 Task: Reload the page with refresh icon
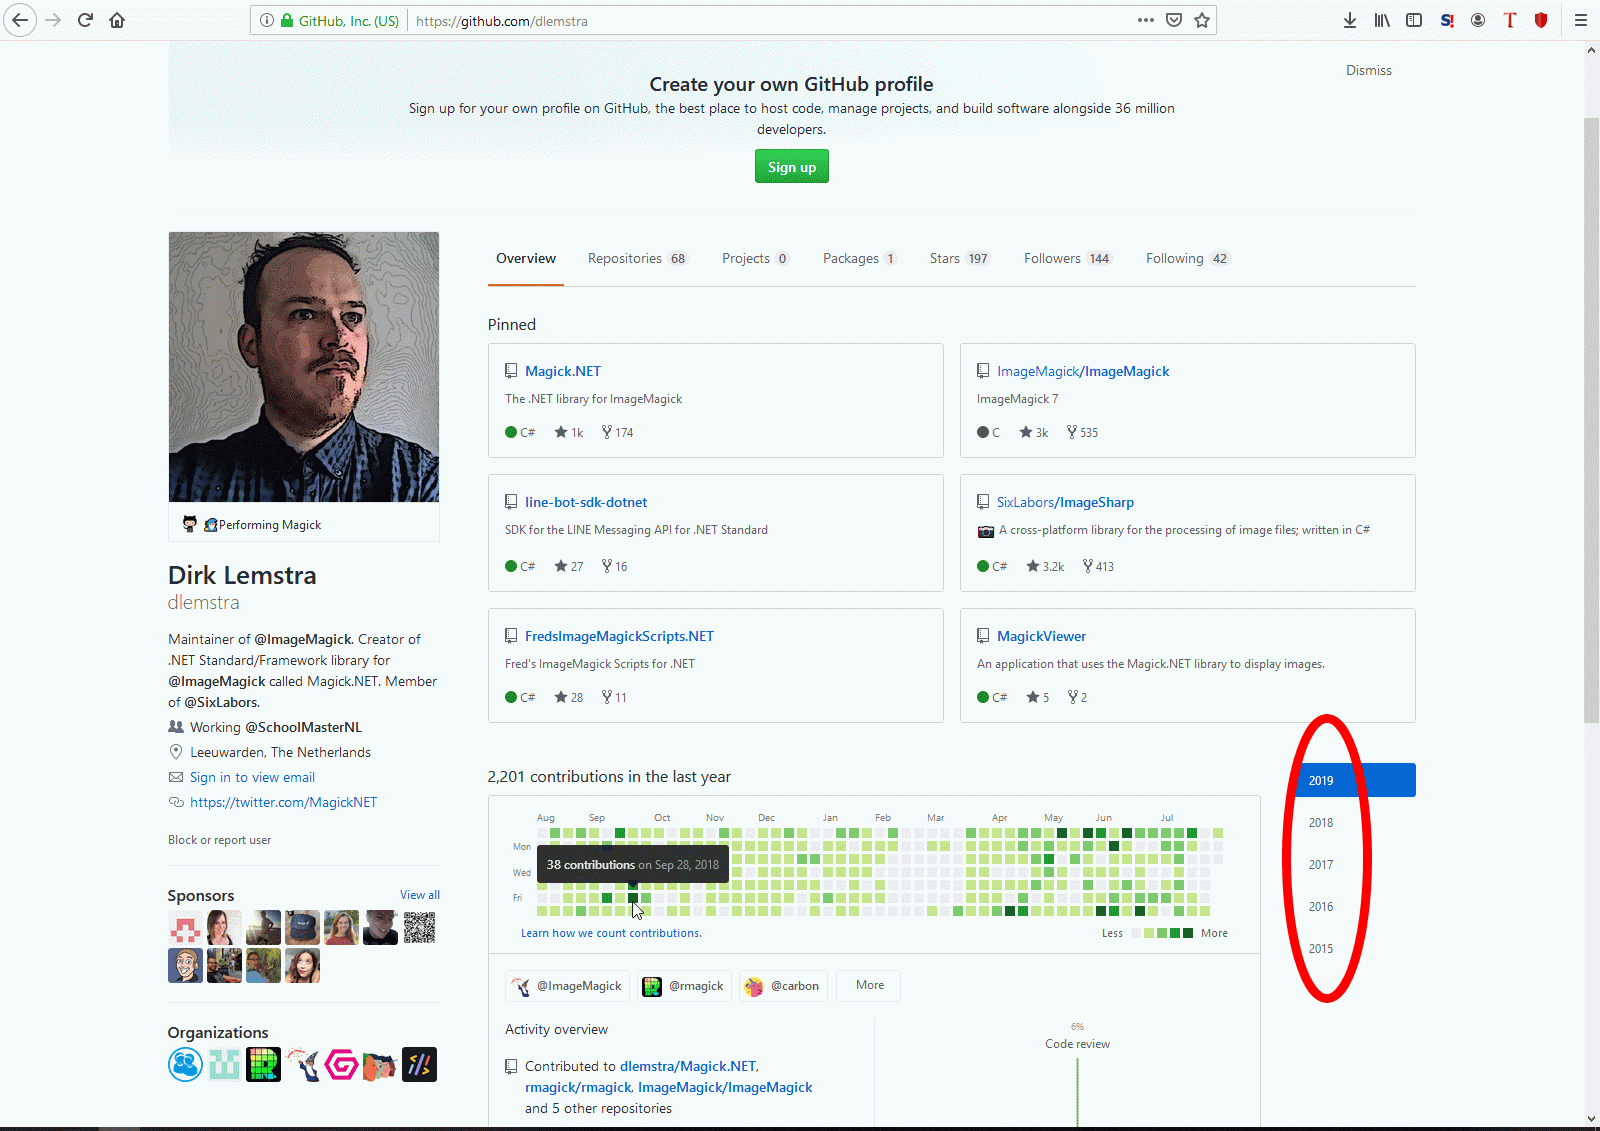click(x=85, y=20)
